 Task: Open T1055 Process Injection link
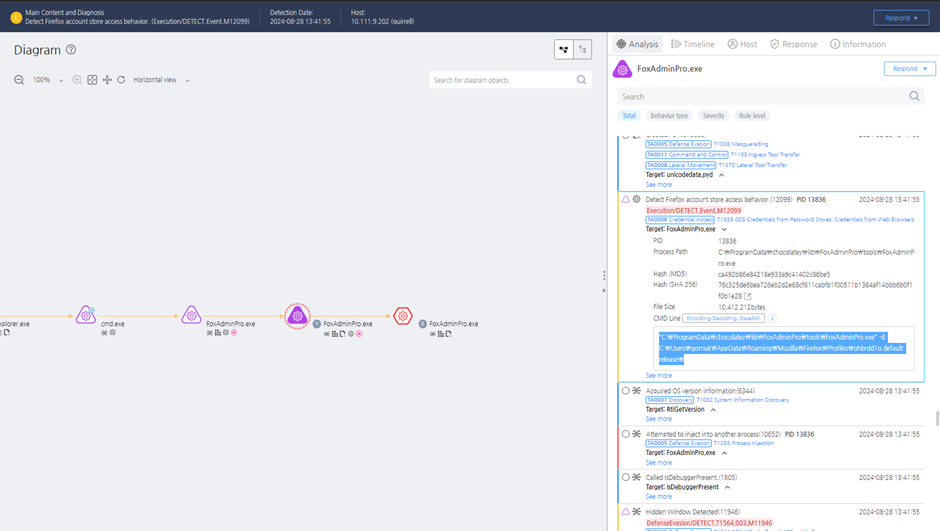coord(743,443)
